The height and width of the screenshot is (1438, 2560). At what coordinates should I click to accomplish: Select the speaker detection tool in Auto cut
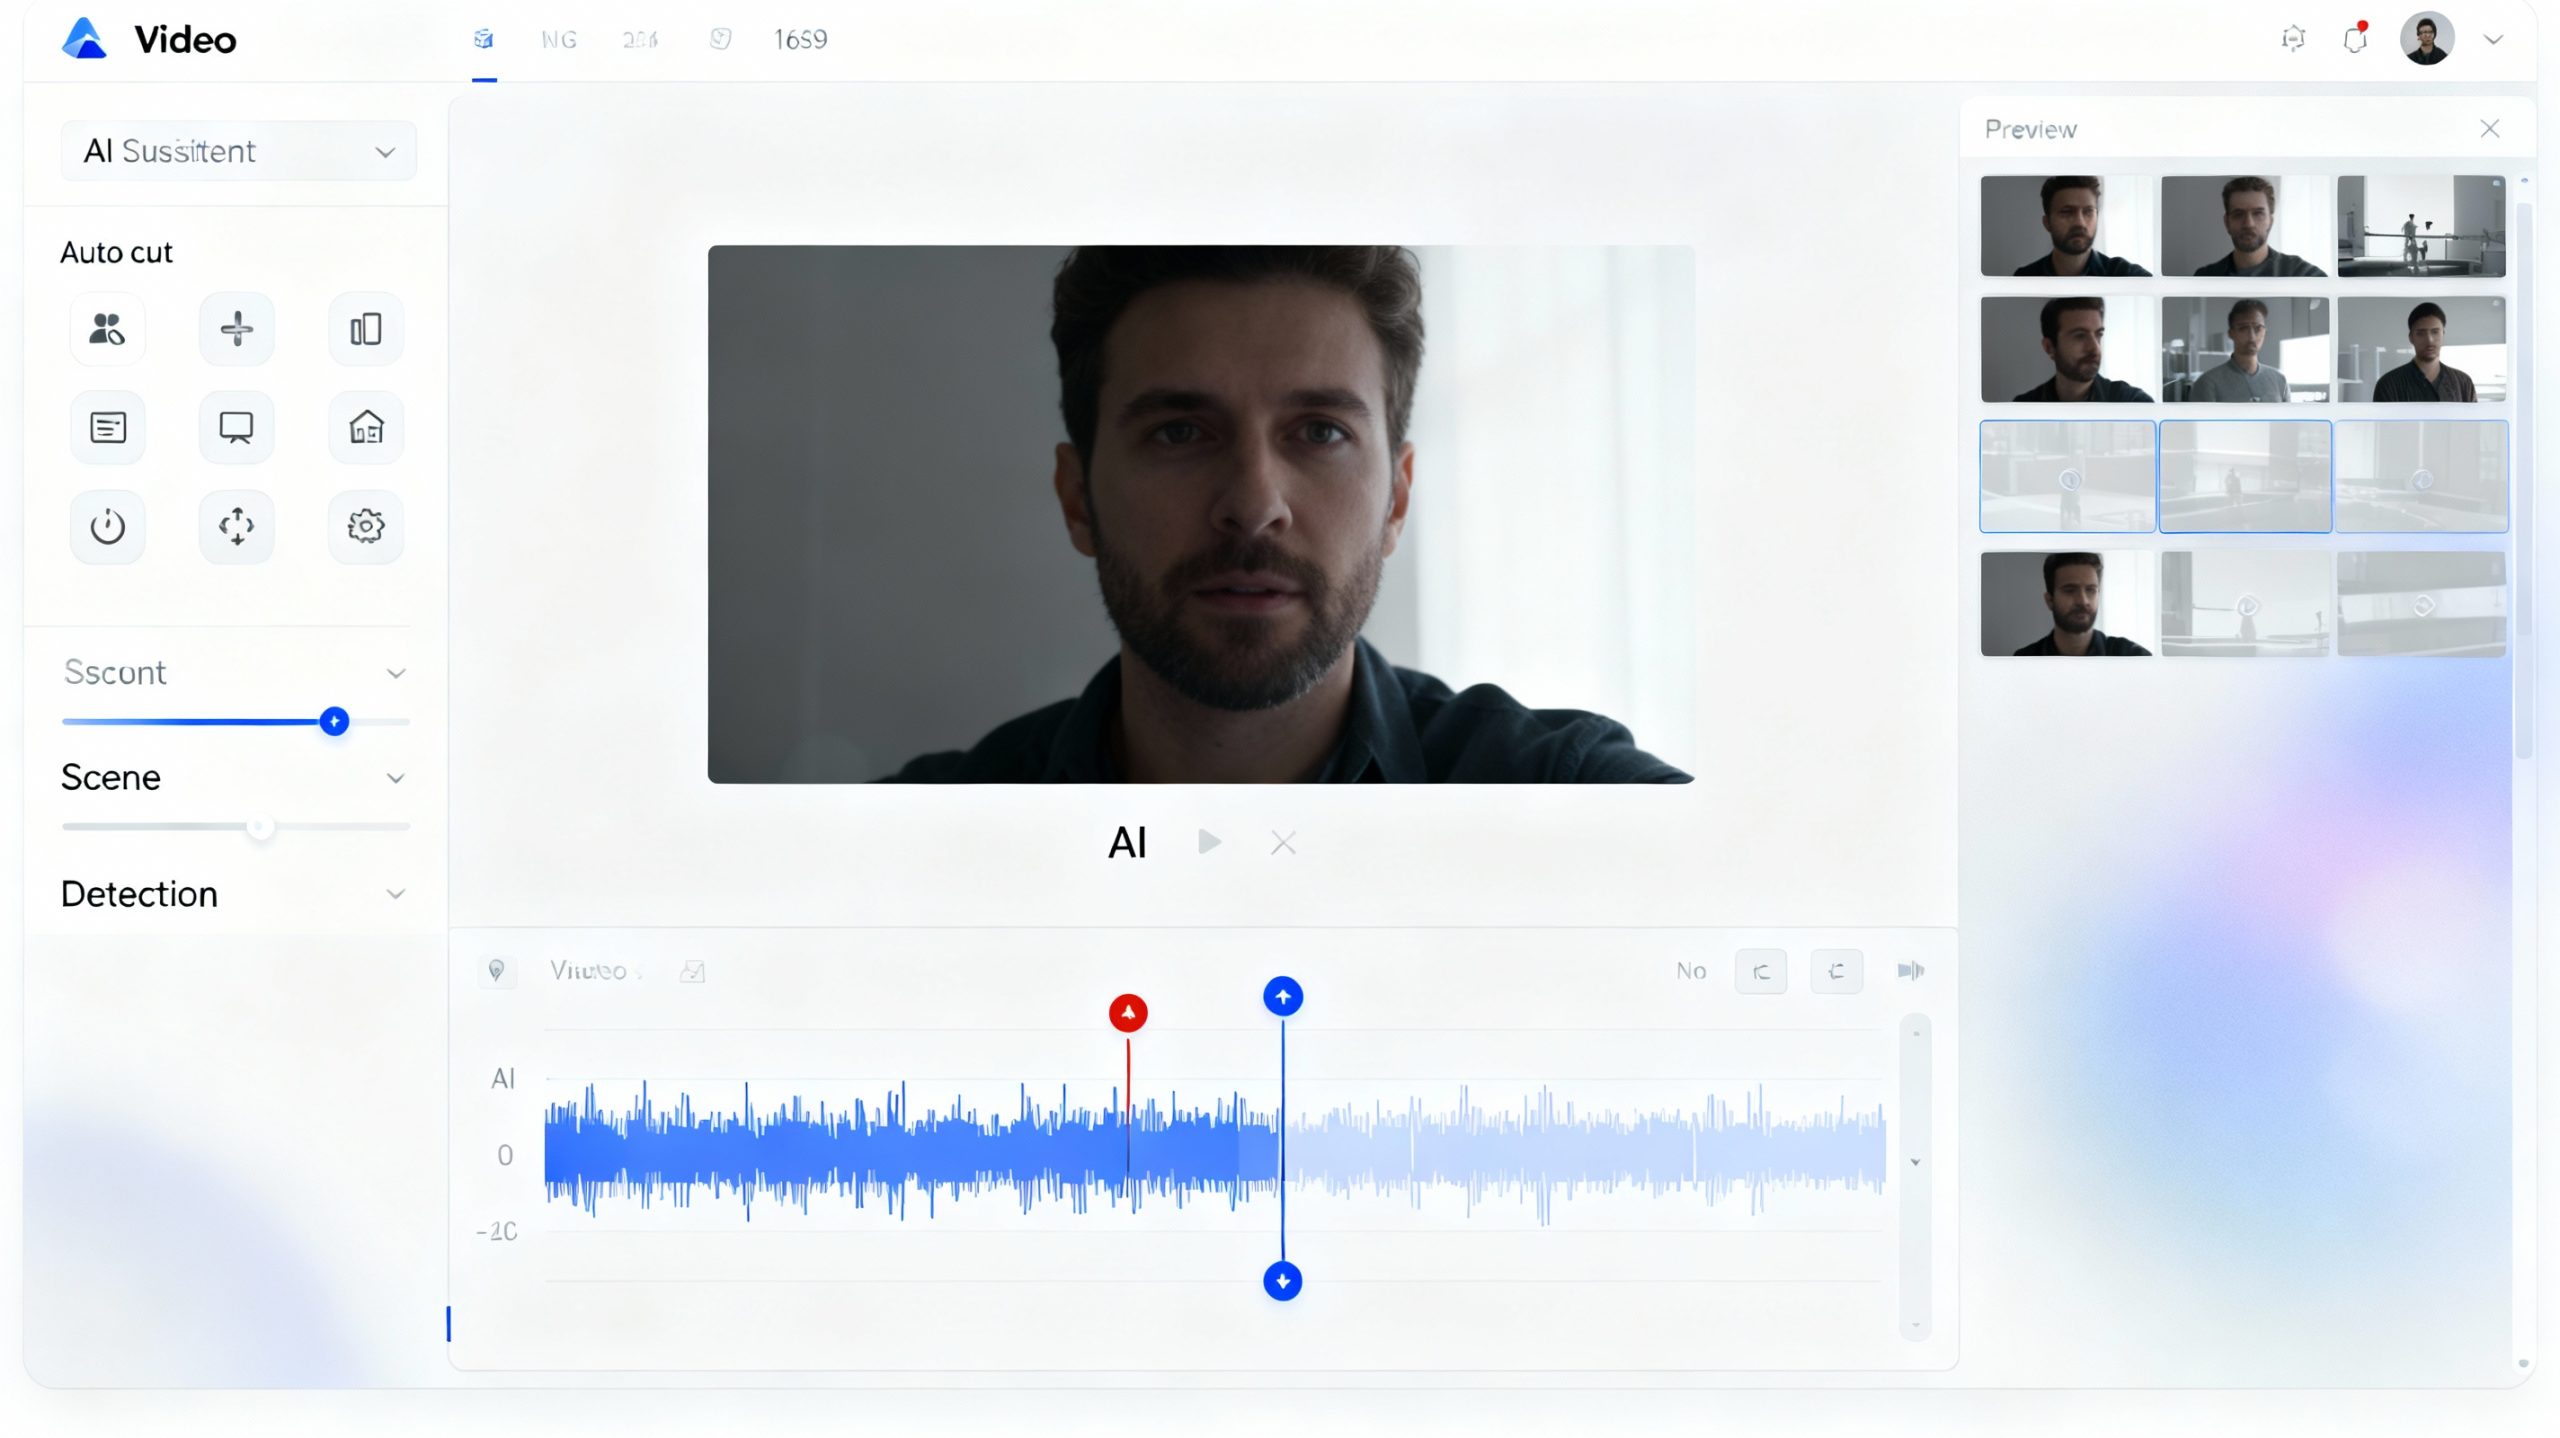tap(106, 328)
